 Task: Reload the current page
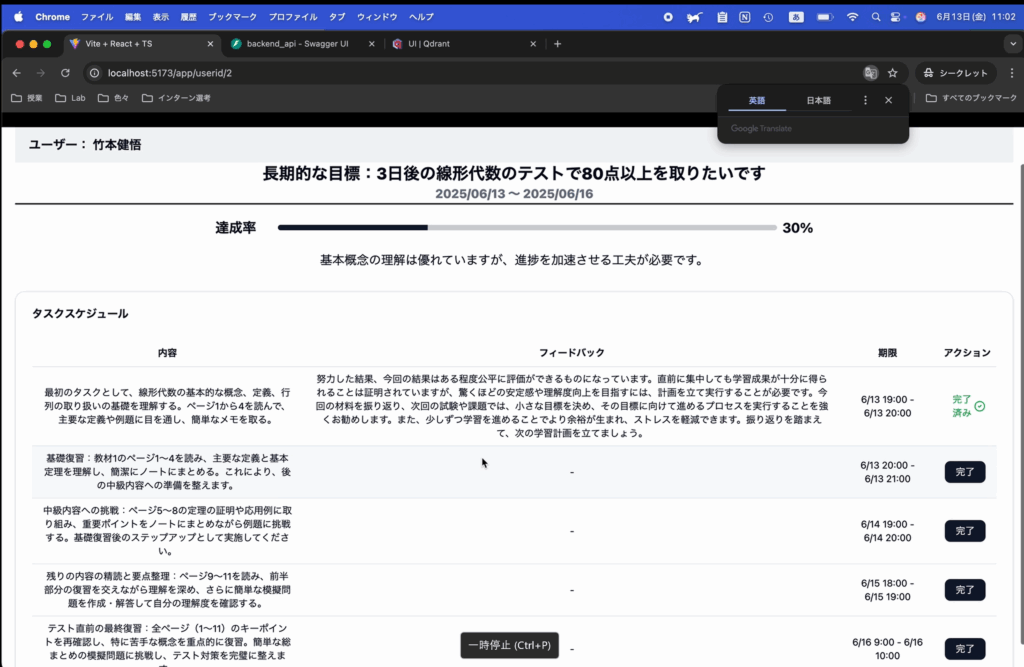tap(65, 73)
